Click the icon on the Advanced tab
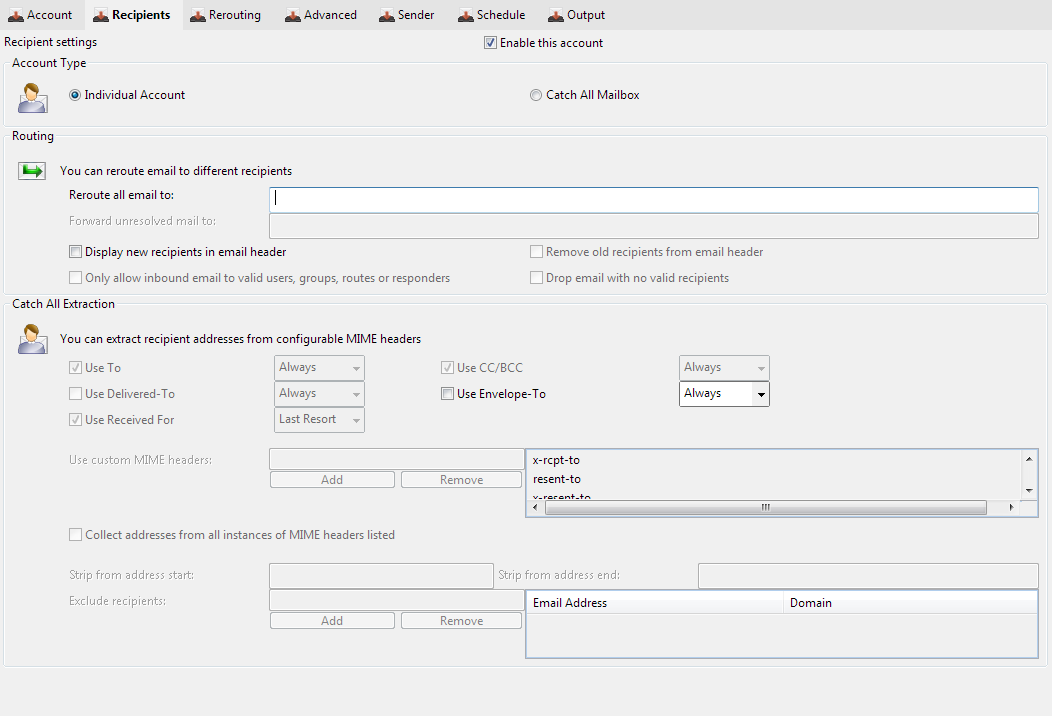1052x716 pixels. click(x=292, y=15)
